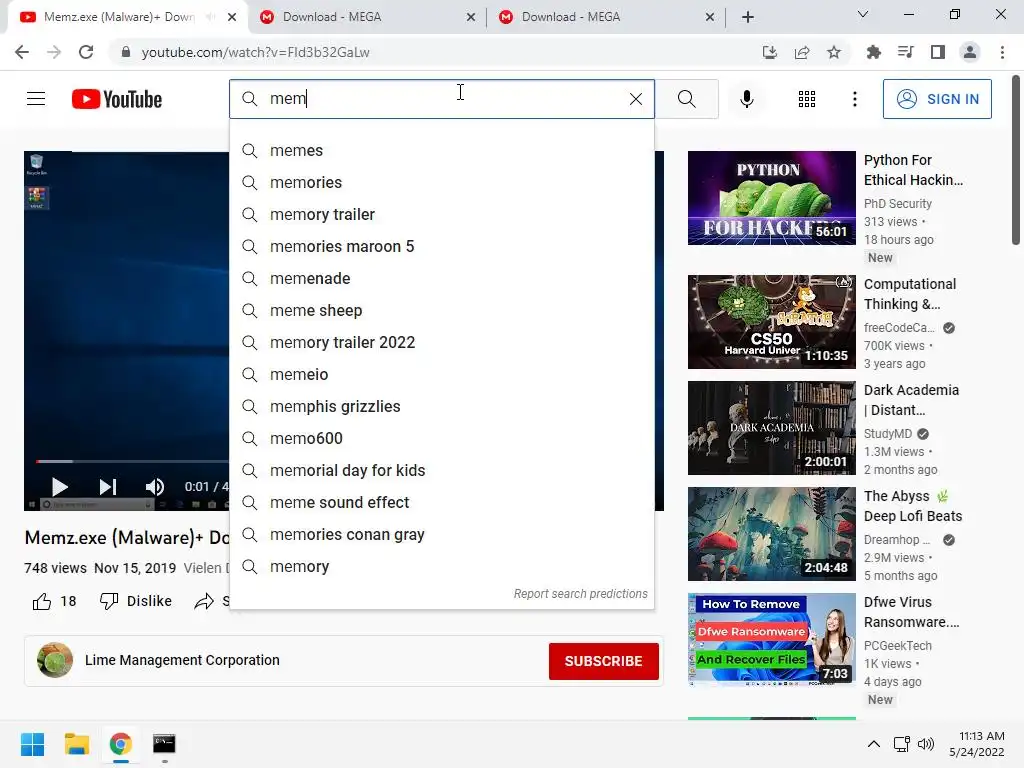Image resolution: width=1024 pixels, height=768 pixels.
Task: Subscribe to Lime Management Corporation
Action: point(603,661)
